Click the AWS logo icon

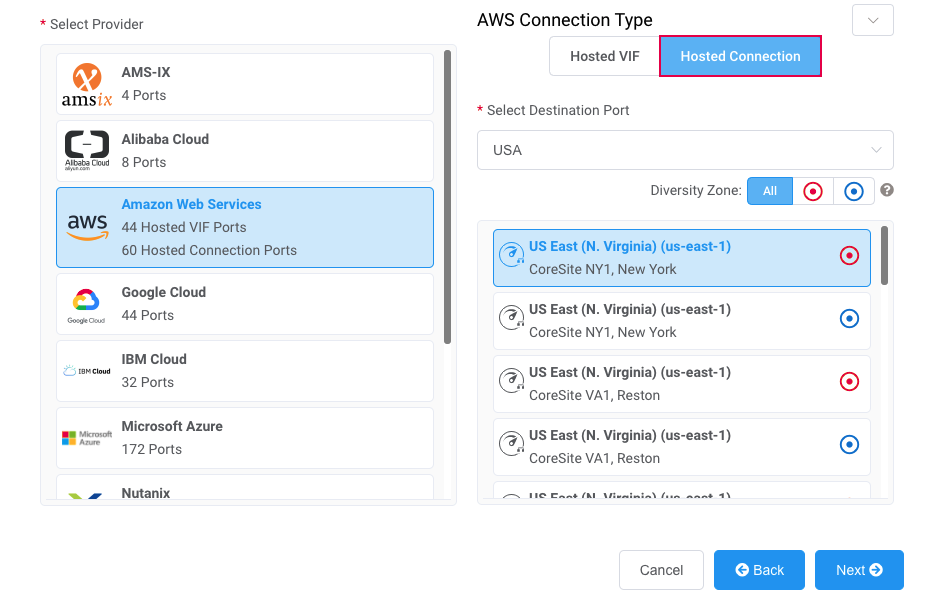[x=87, y=227]
